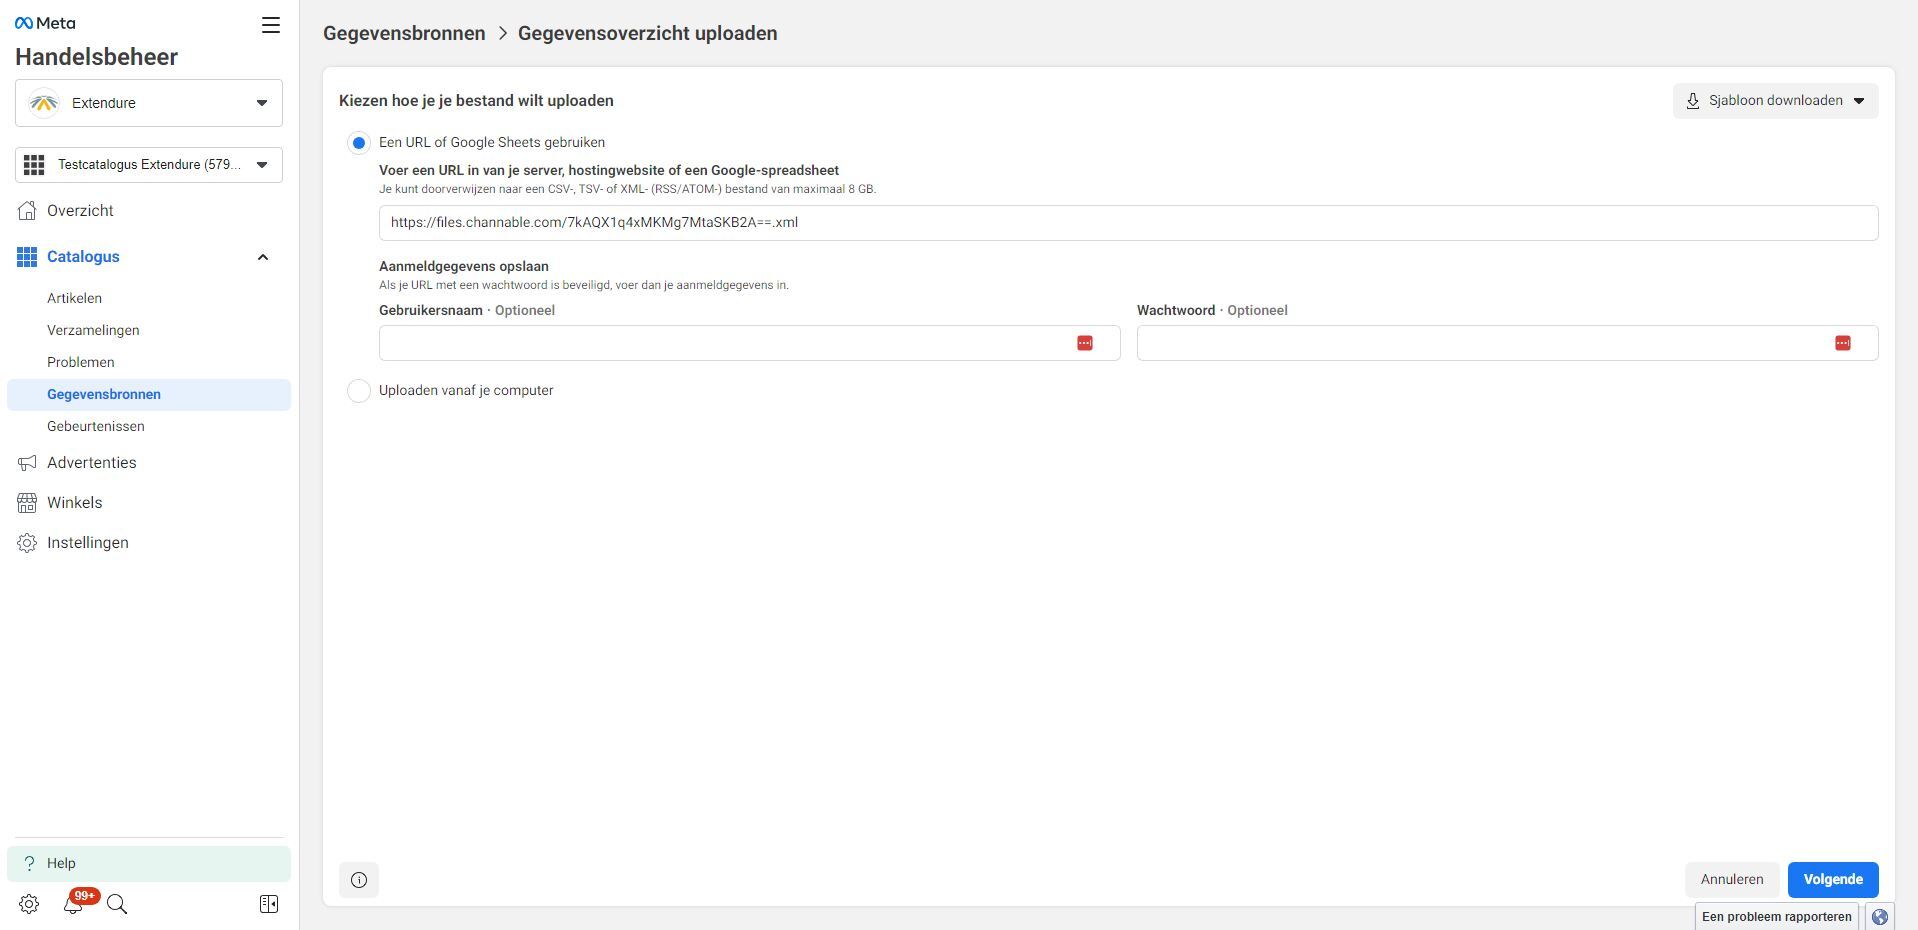Viewport: 1918px width, 930px height.
Task: Open settings gear in bottom bar
Action: click(x=29, y=904)
